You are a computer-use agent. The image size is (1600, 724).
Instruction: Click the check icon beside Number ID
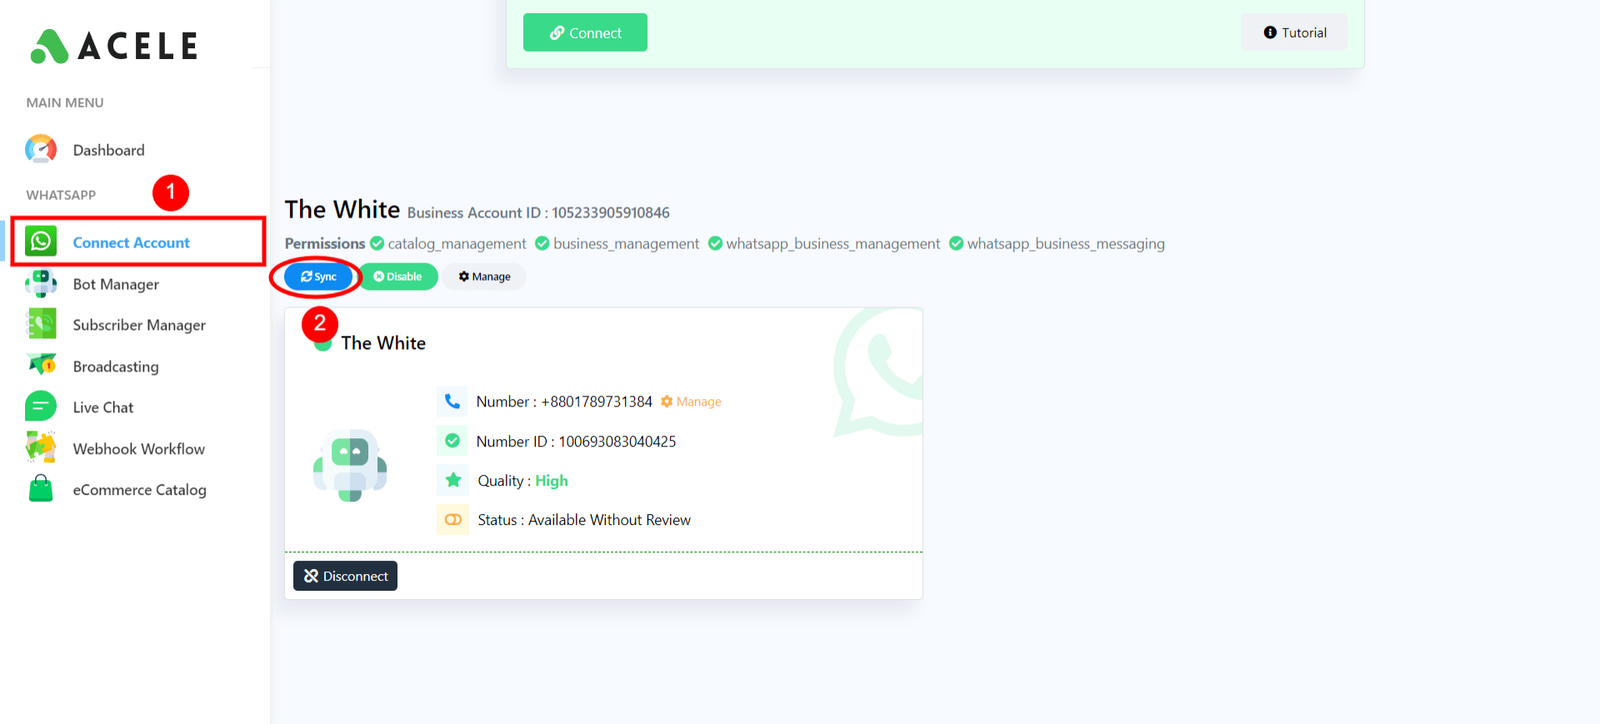click(453, 441)
